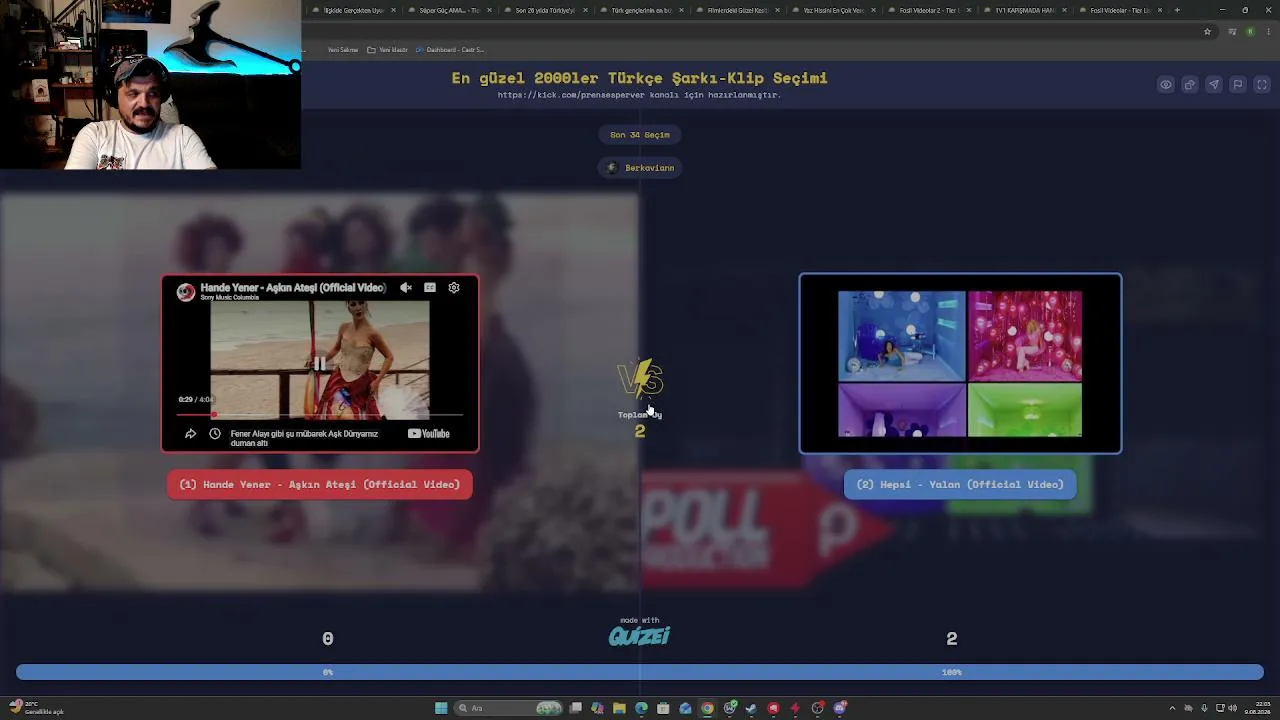Open the Sony Music channel avatar
Screen dimensions: 1280x720
pyautogui.click(x=186, y=291)
